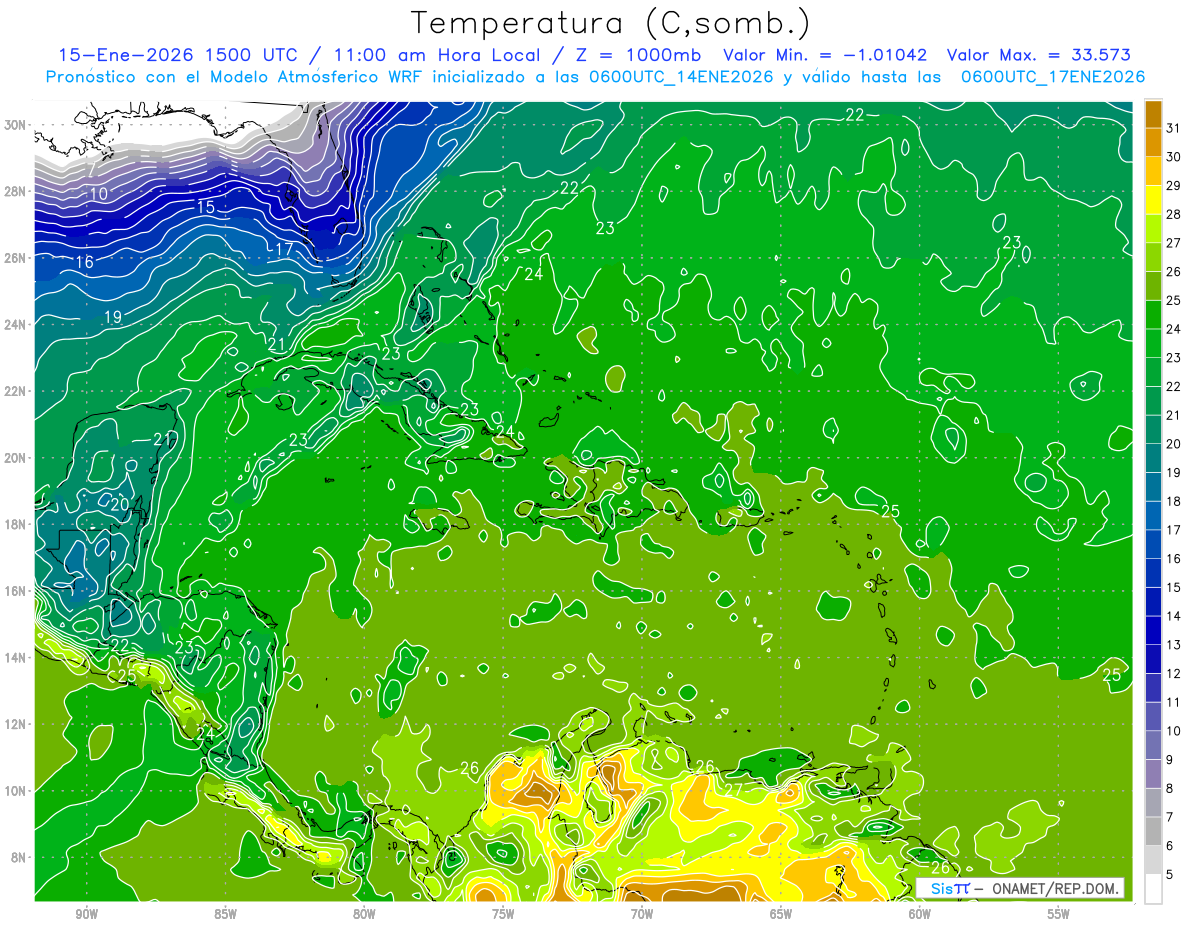Click the contour label 15 on the map
The height and width of the screenshot is (927, 1200).
click(205, 207)
